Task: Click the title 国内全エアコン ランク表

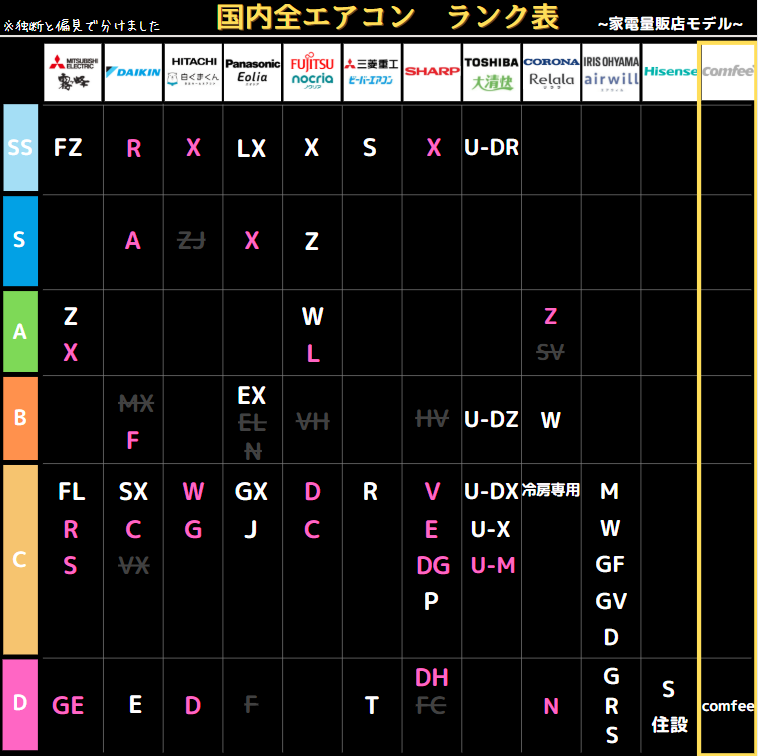Action: (x=388, y=17)
